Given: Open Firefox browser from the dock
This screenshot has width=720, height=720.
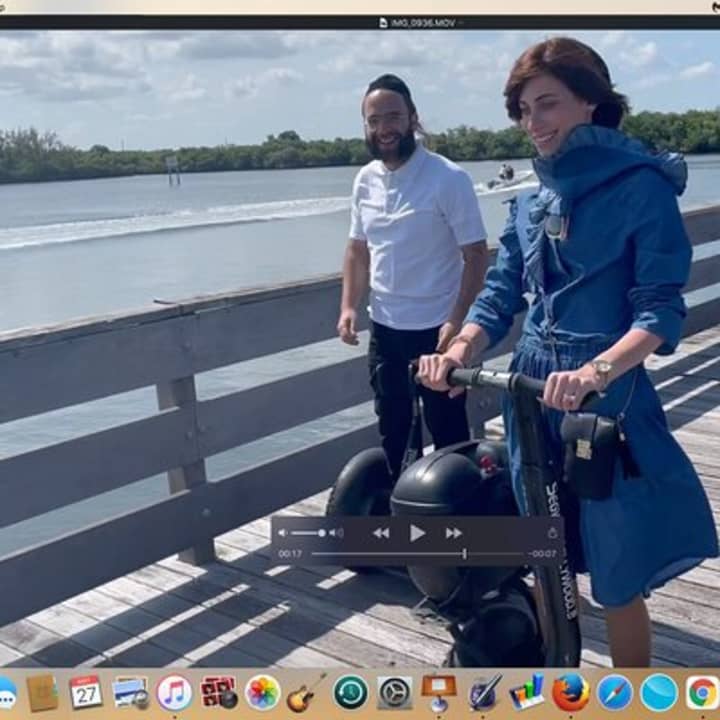Looking at the screenshot, I should pos(571,692).
